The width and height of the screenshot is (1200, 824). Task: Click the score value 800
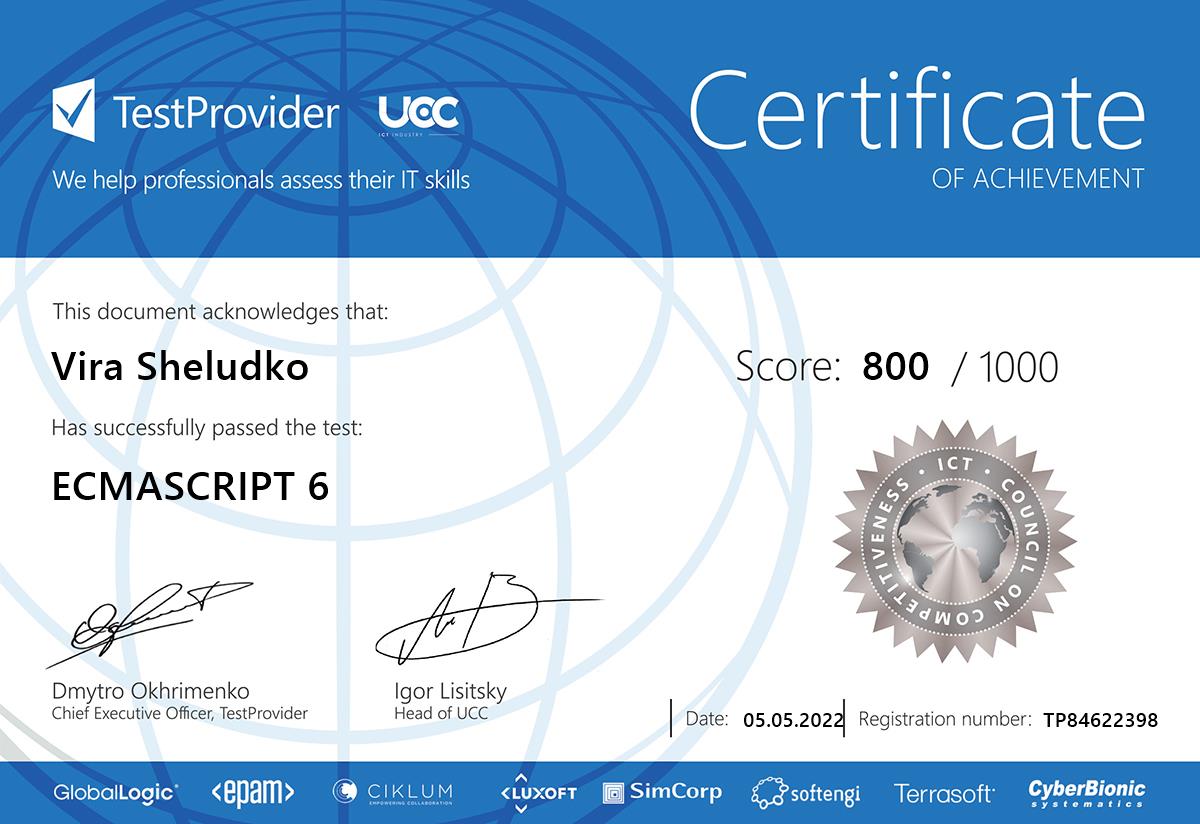pyautogui.click(x=895, y=367)
